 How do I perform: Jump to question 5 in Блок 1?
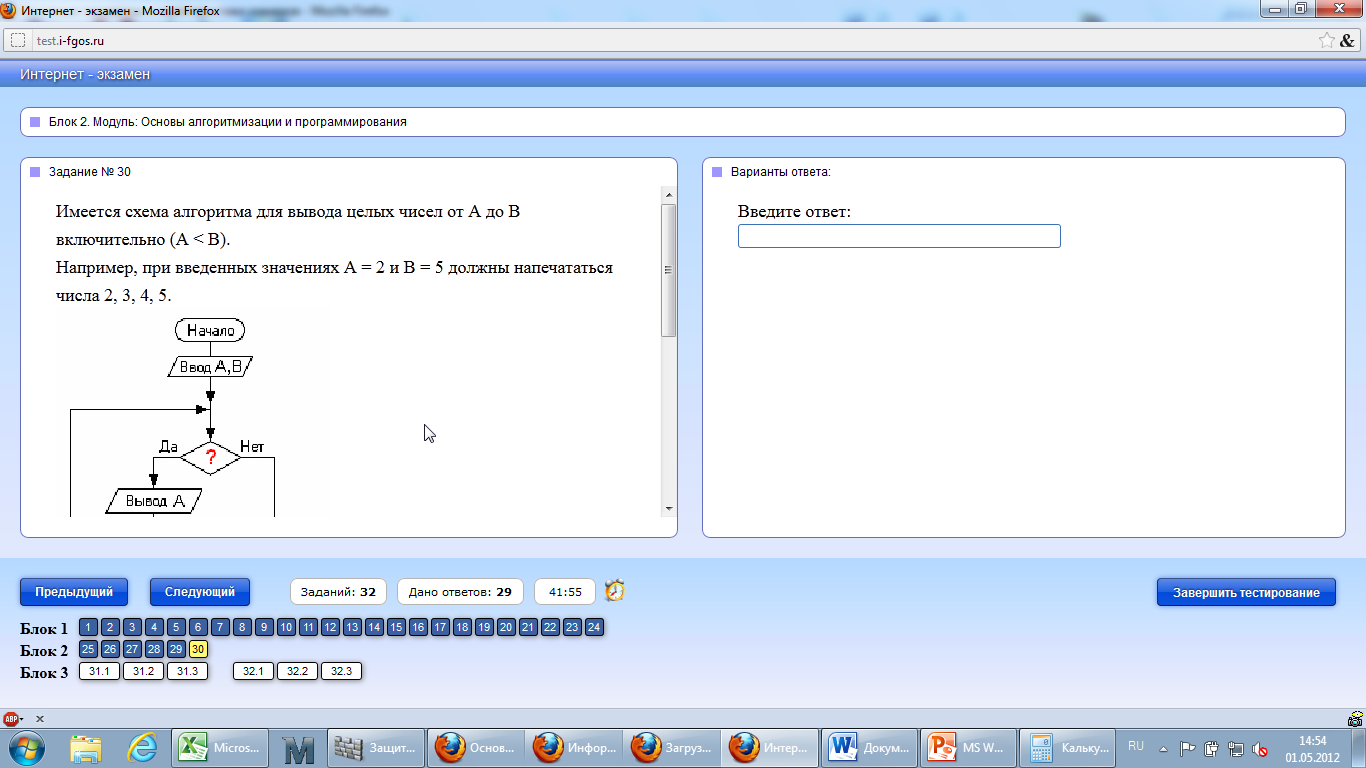(176, 628)
